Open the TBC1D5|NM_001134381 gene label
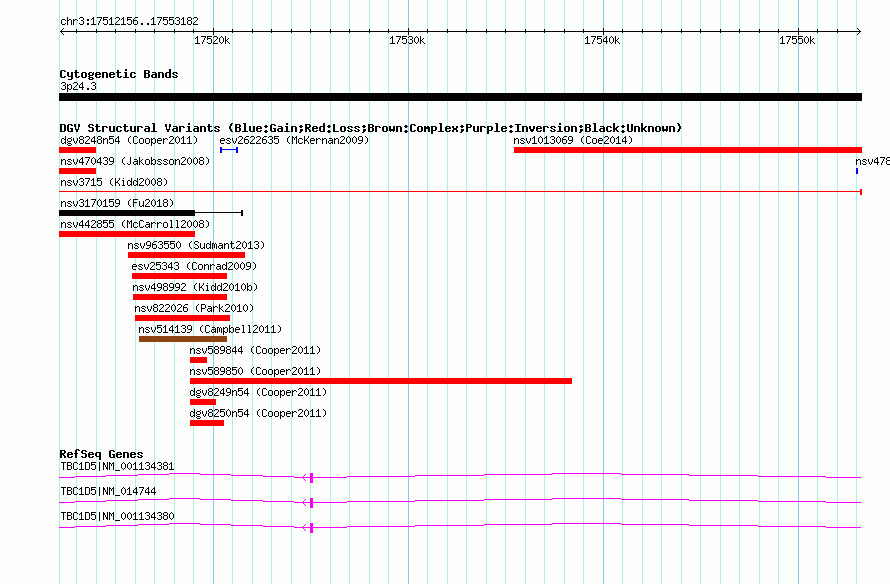This screenshot has height=584, width=890. [x=117, y=467]
